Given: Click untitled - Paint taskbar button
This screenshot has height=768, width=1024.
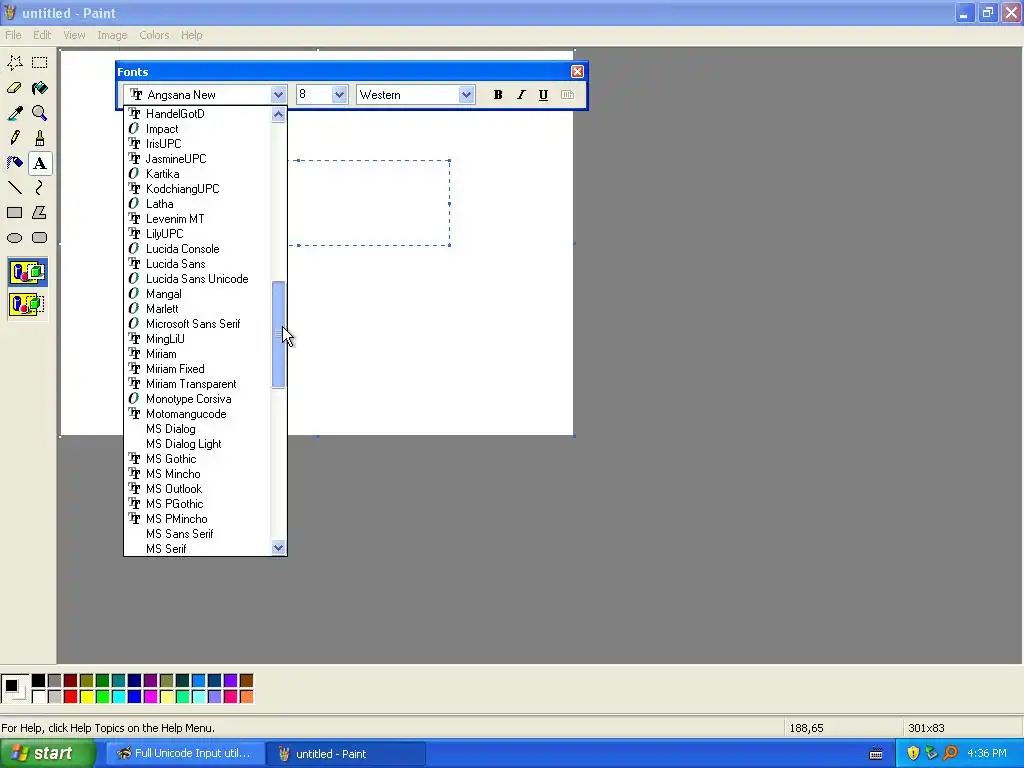Looking at the screenshot, I should [346, 754].
